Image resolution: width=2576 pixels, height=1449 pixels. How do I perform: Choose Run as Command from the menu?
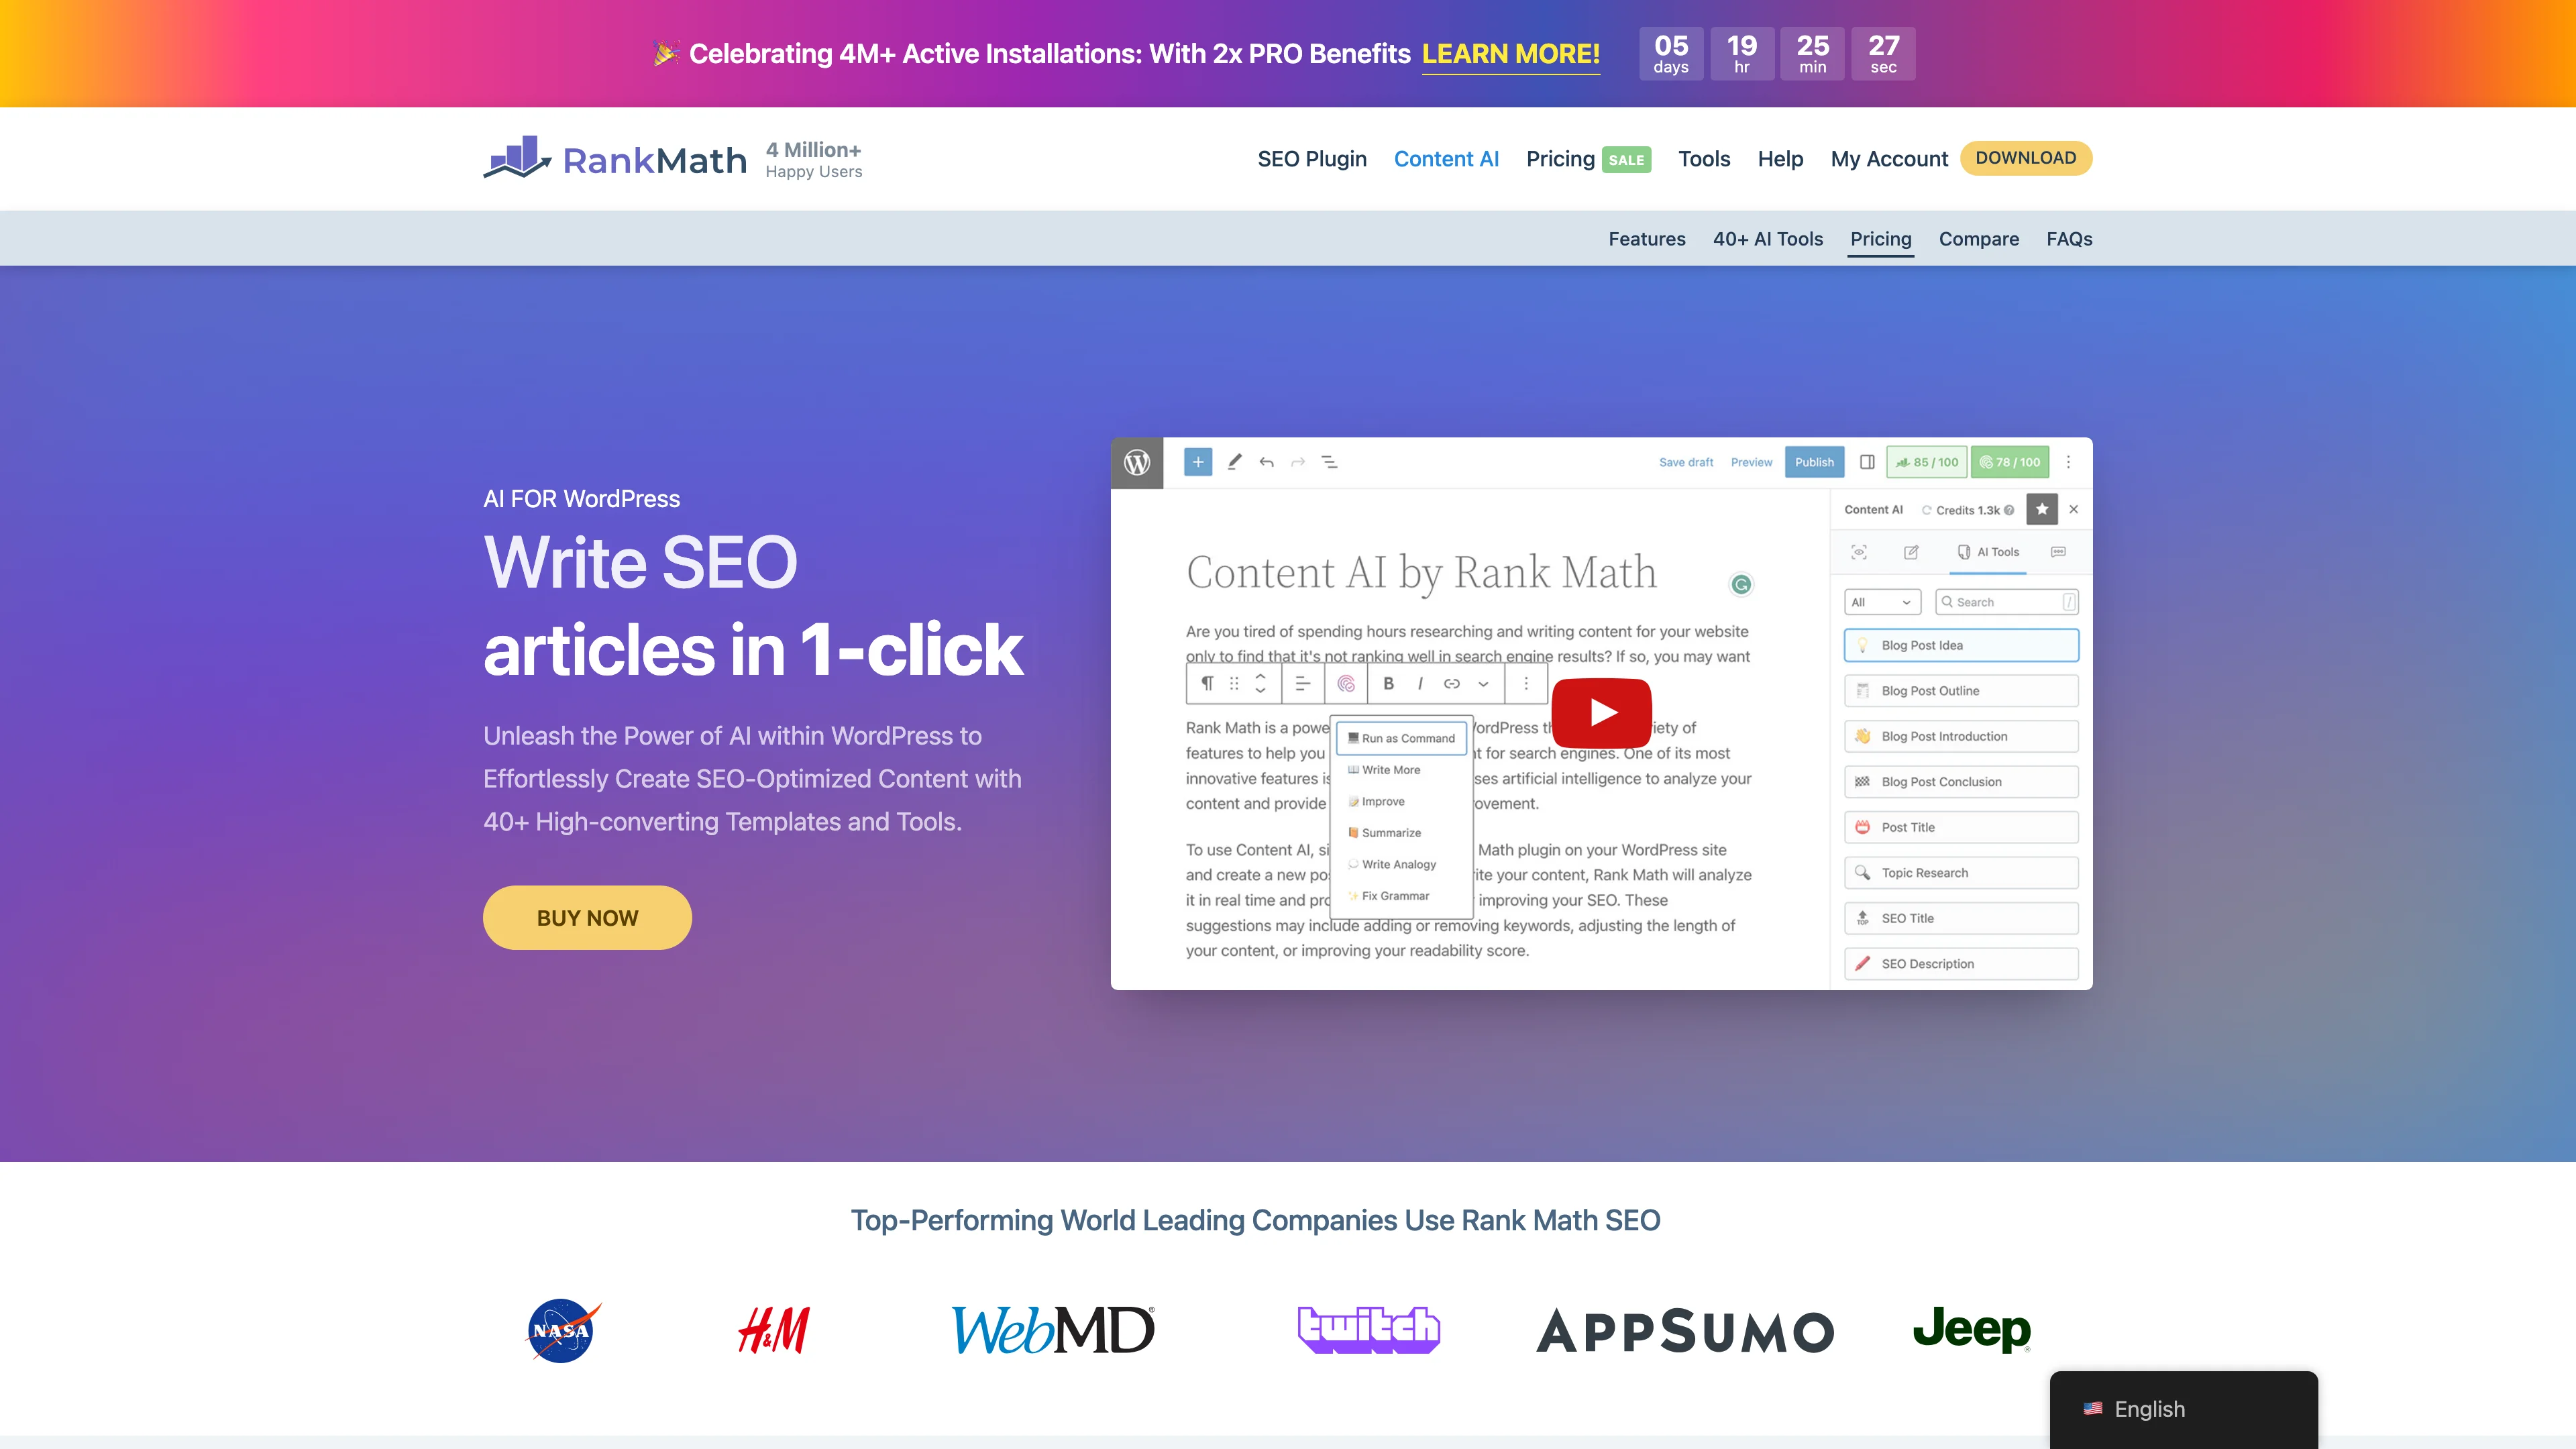1402,738
